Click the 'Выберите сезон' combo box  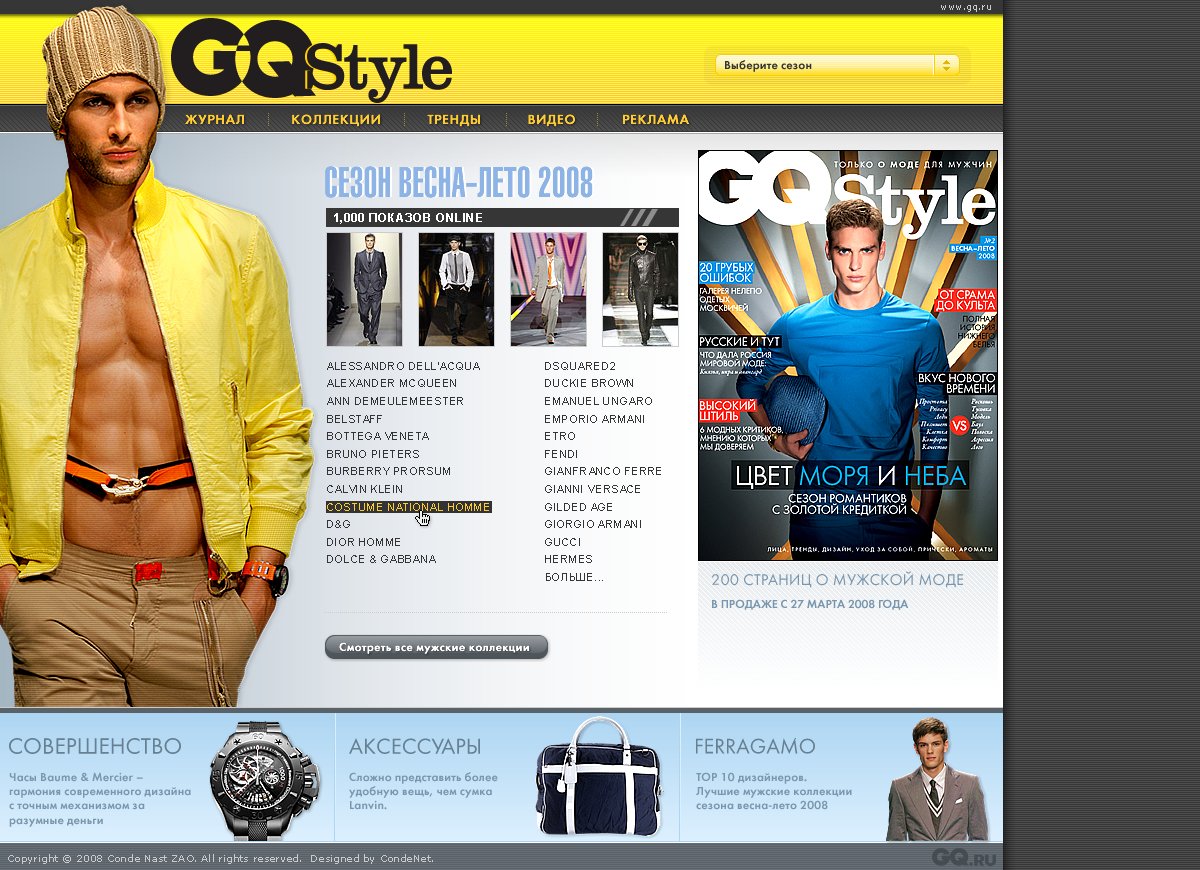(x=837, y=65)
